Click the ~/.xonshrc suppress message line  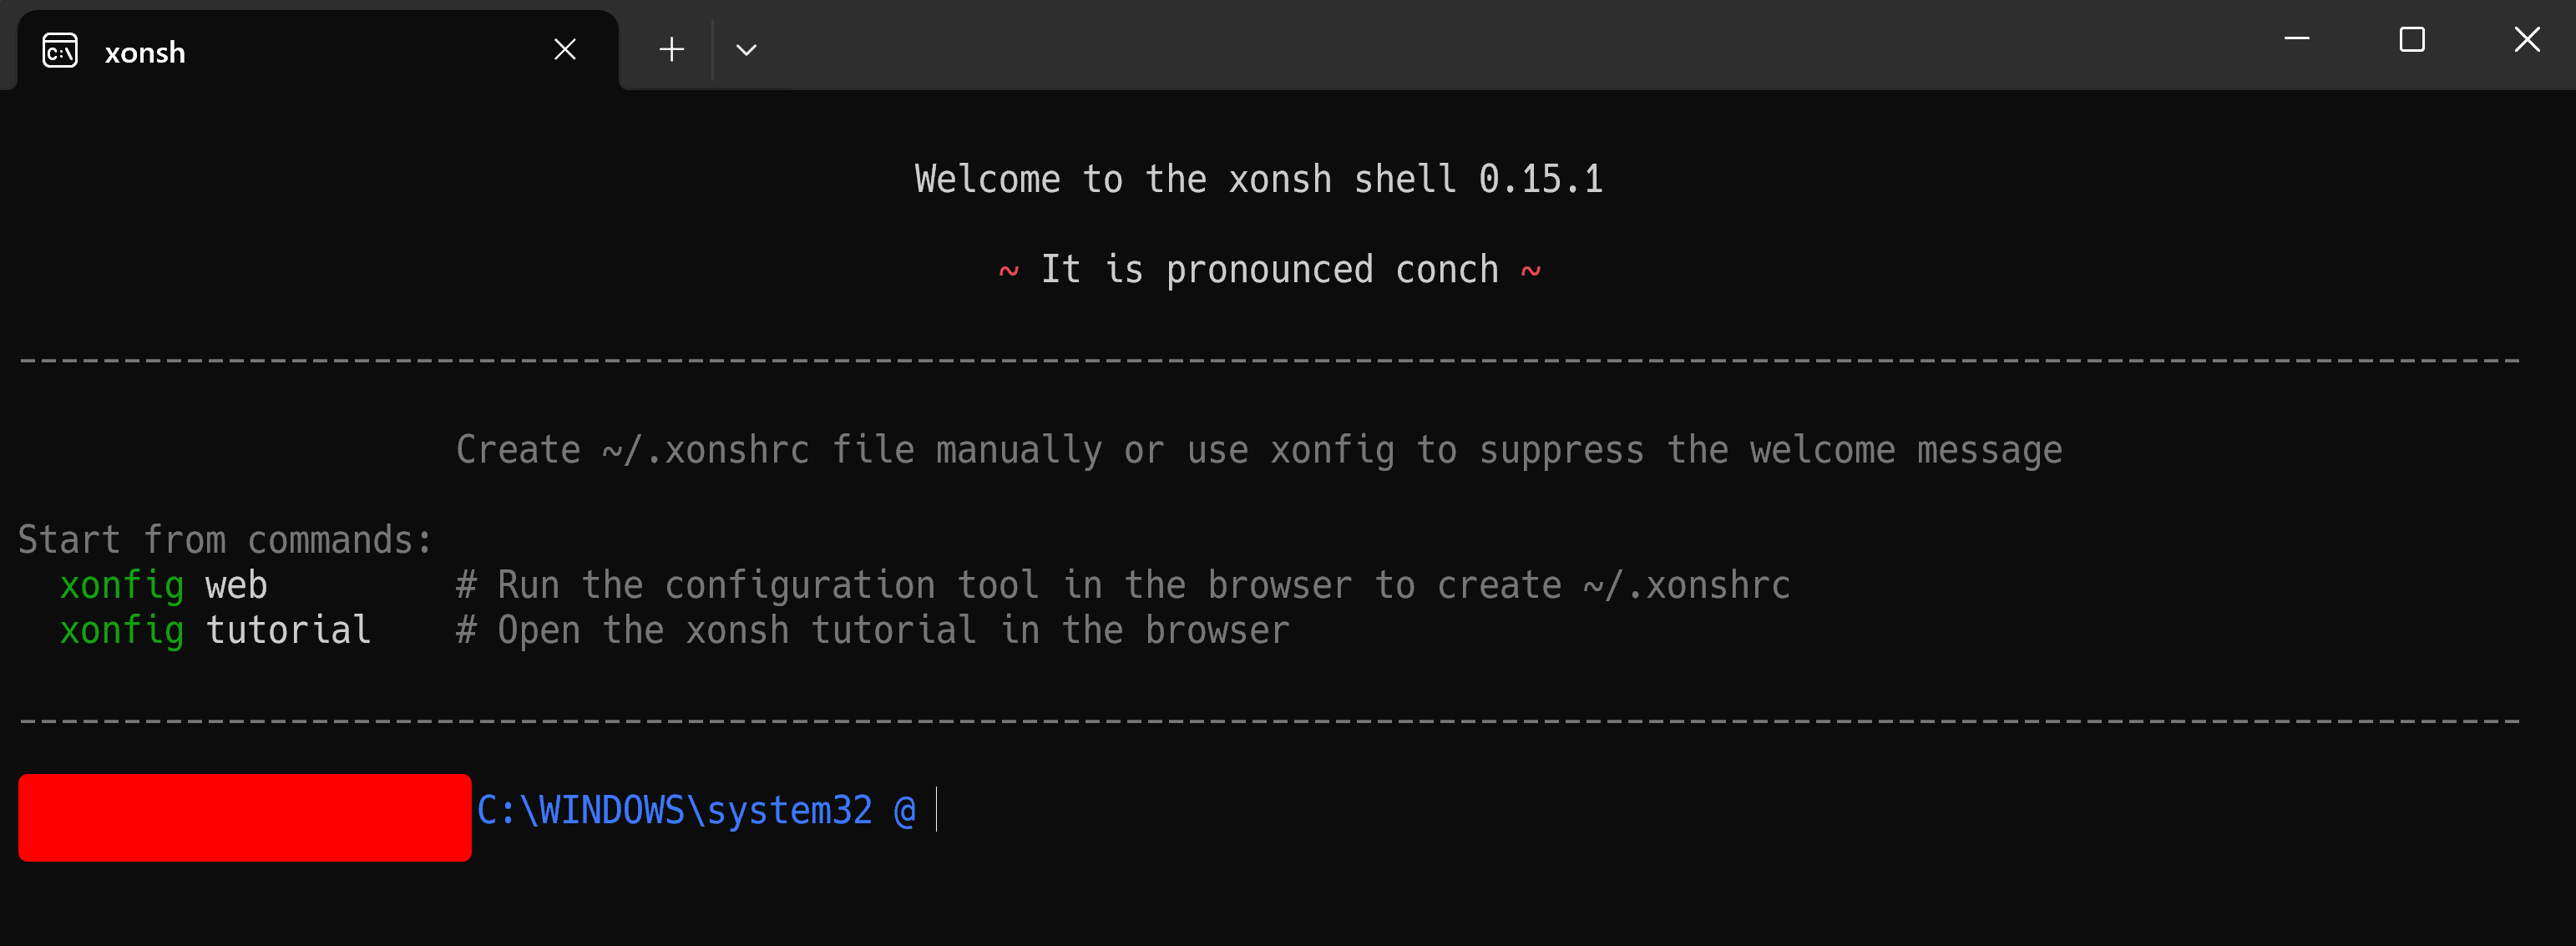click(1259, 450)
